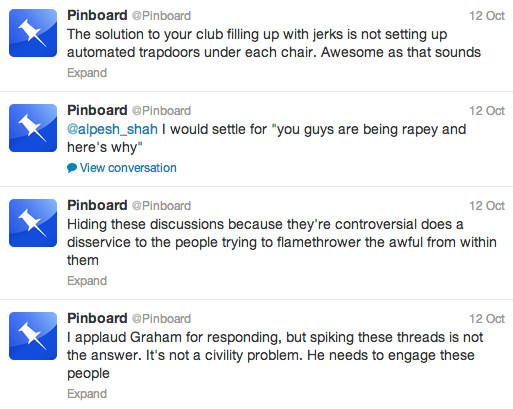The height and width of the screenshot is (409, 513).
Task: Click Pinboard avatar on the 'Hiding these discussions' tweet
Action: coord(33,223)
